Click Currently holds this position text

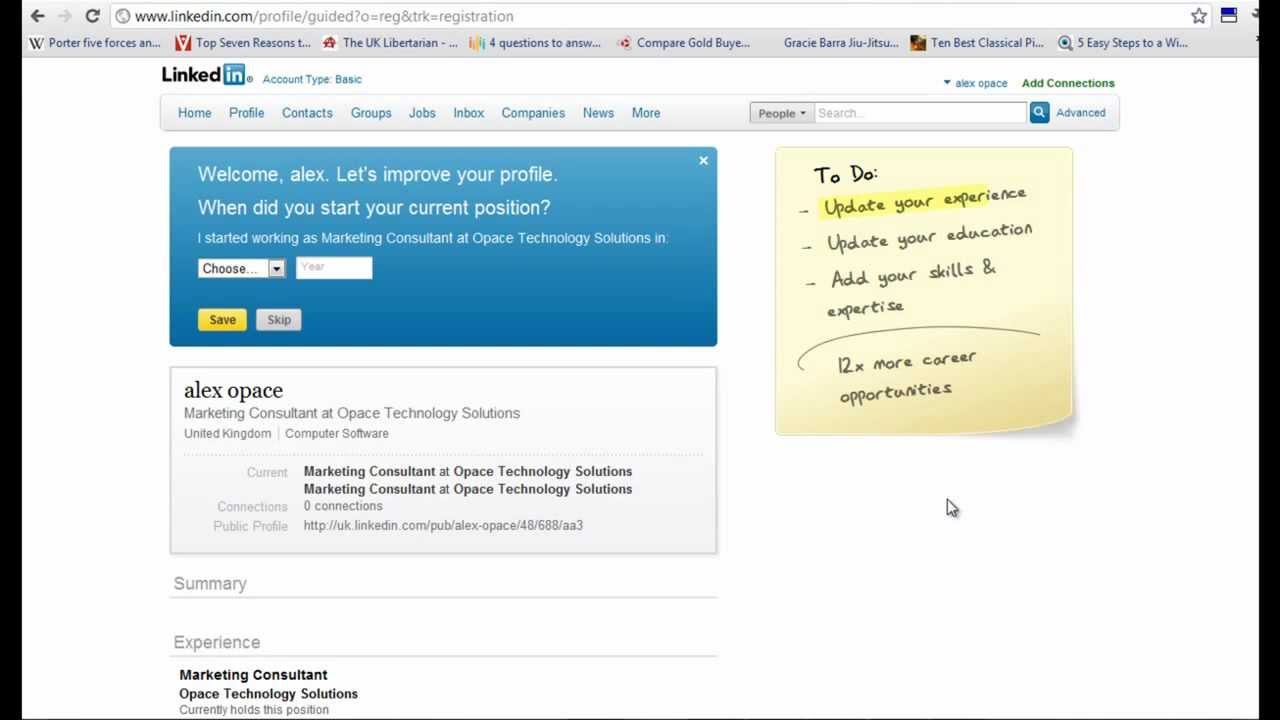254,710
